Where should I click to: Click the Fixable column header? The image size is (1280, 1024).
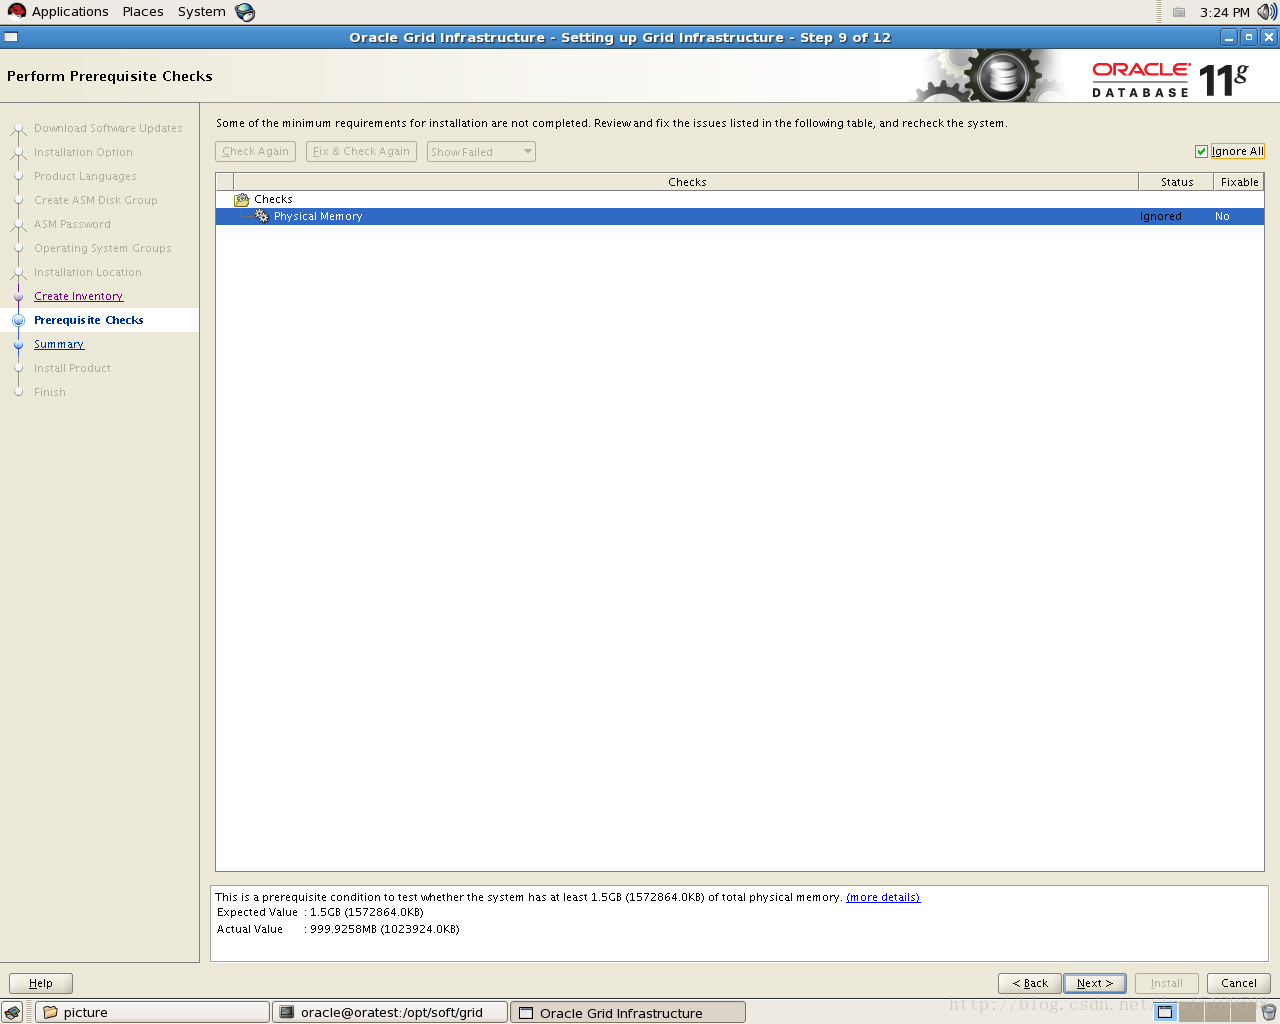pyautogui.click(x=1239, y=182)
